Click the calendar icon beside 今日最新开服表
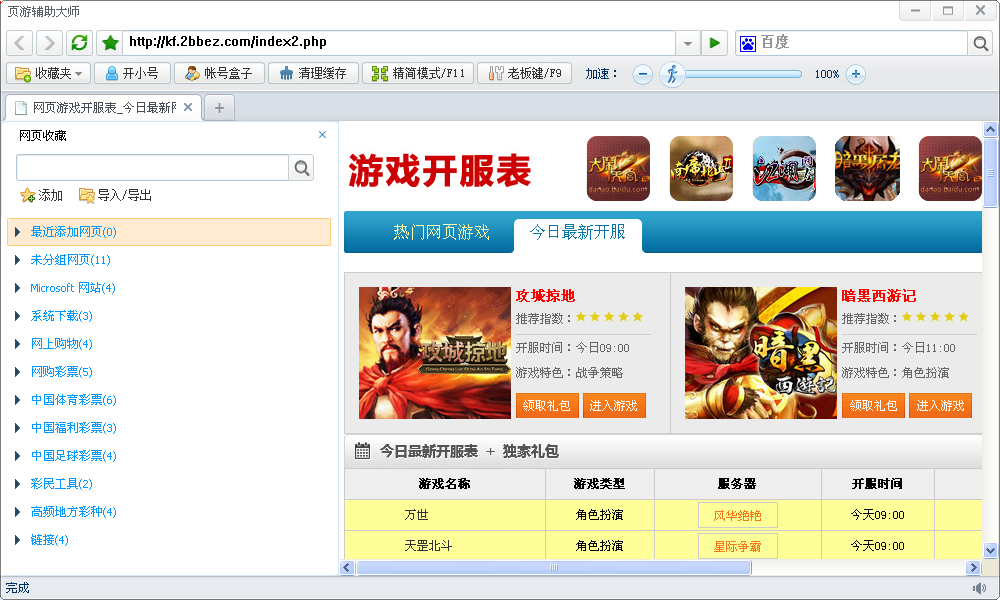1000x600 pixels. tap(362, 451)
